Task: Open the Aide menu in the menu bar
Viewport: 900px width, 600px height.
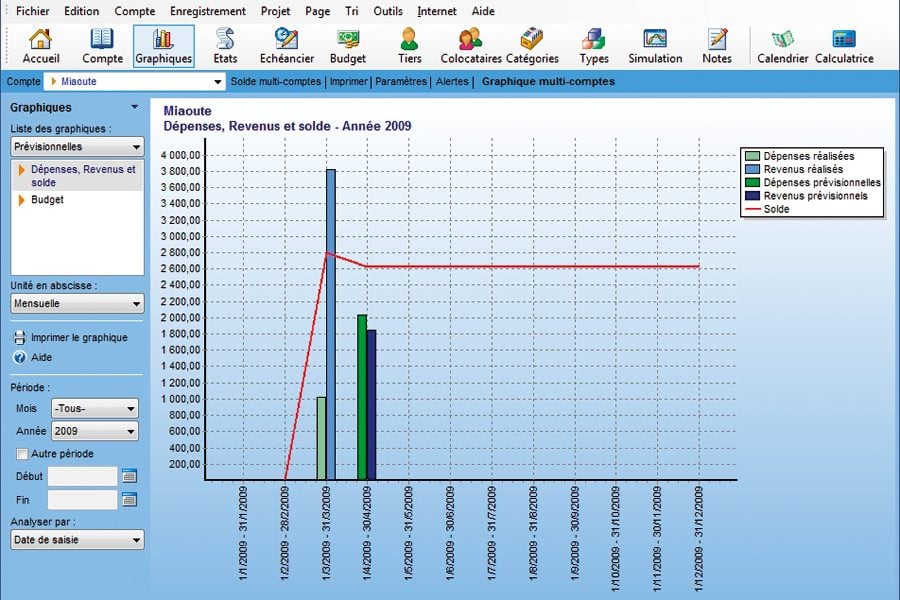Action: click(483, 11)
